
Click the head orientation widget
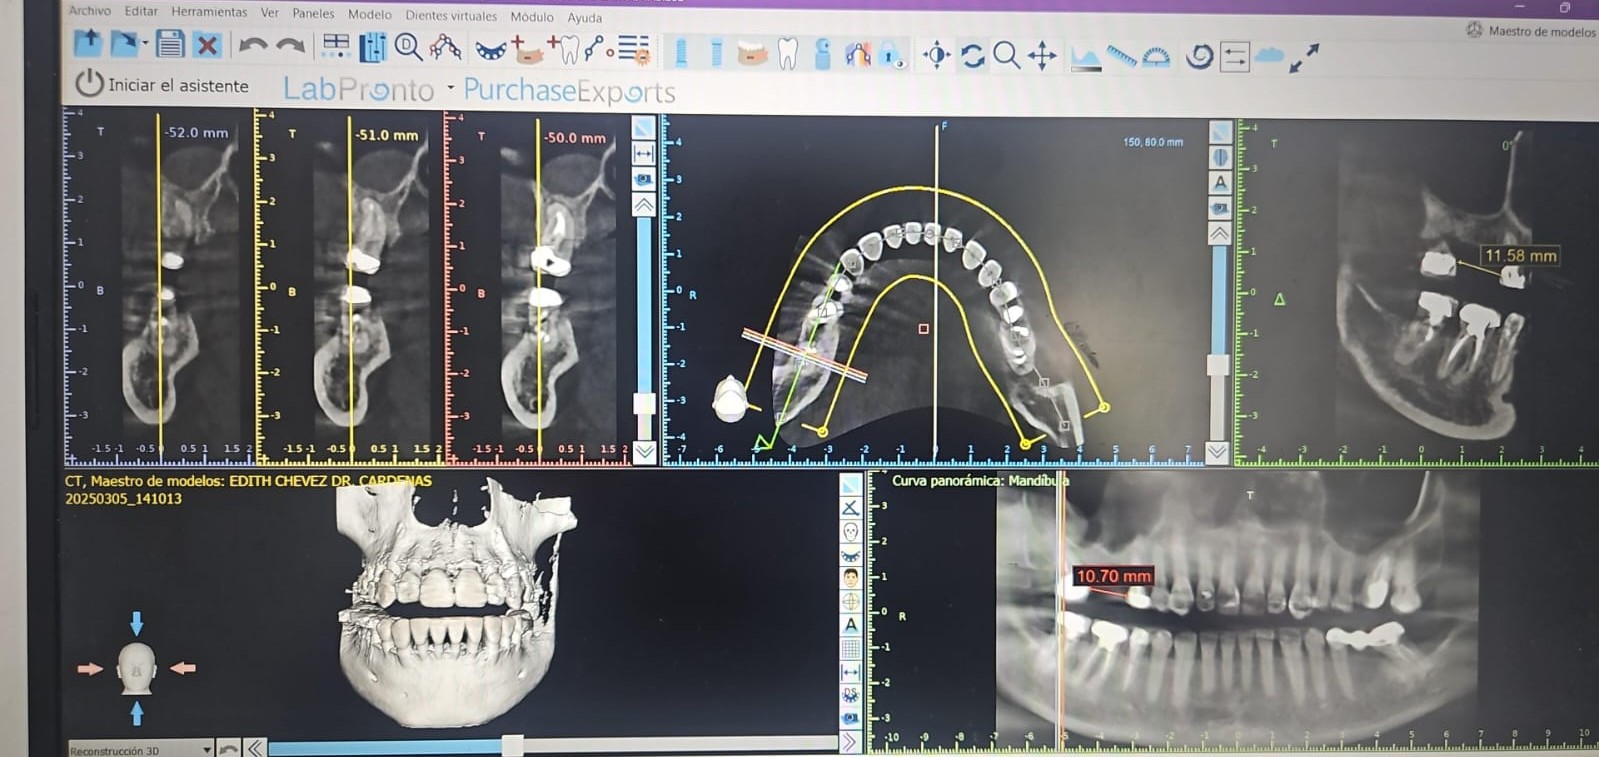(137, 668)
